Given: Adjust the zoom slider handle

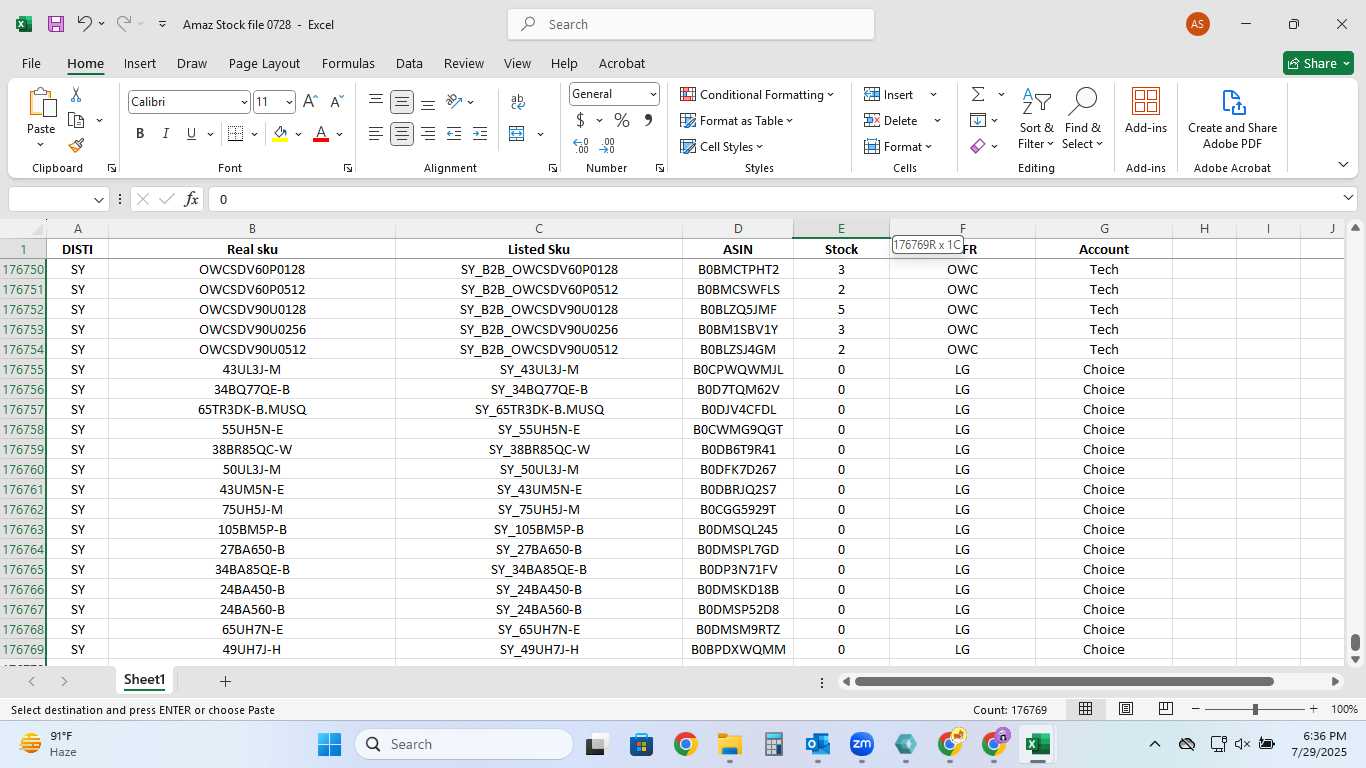Looking at the screenshot, I should tap(1255, 709).
